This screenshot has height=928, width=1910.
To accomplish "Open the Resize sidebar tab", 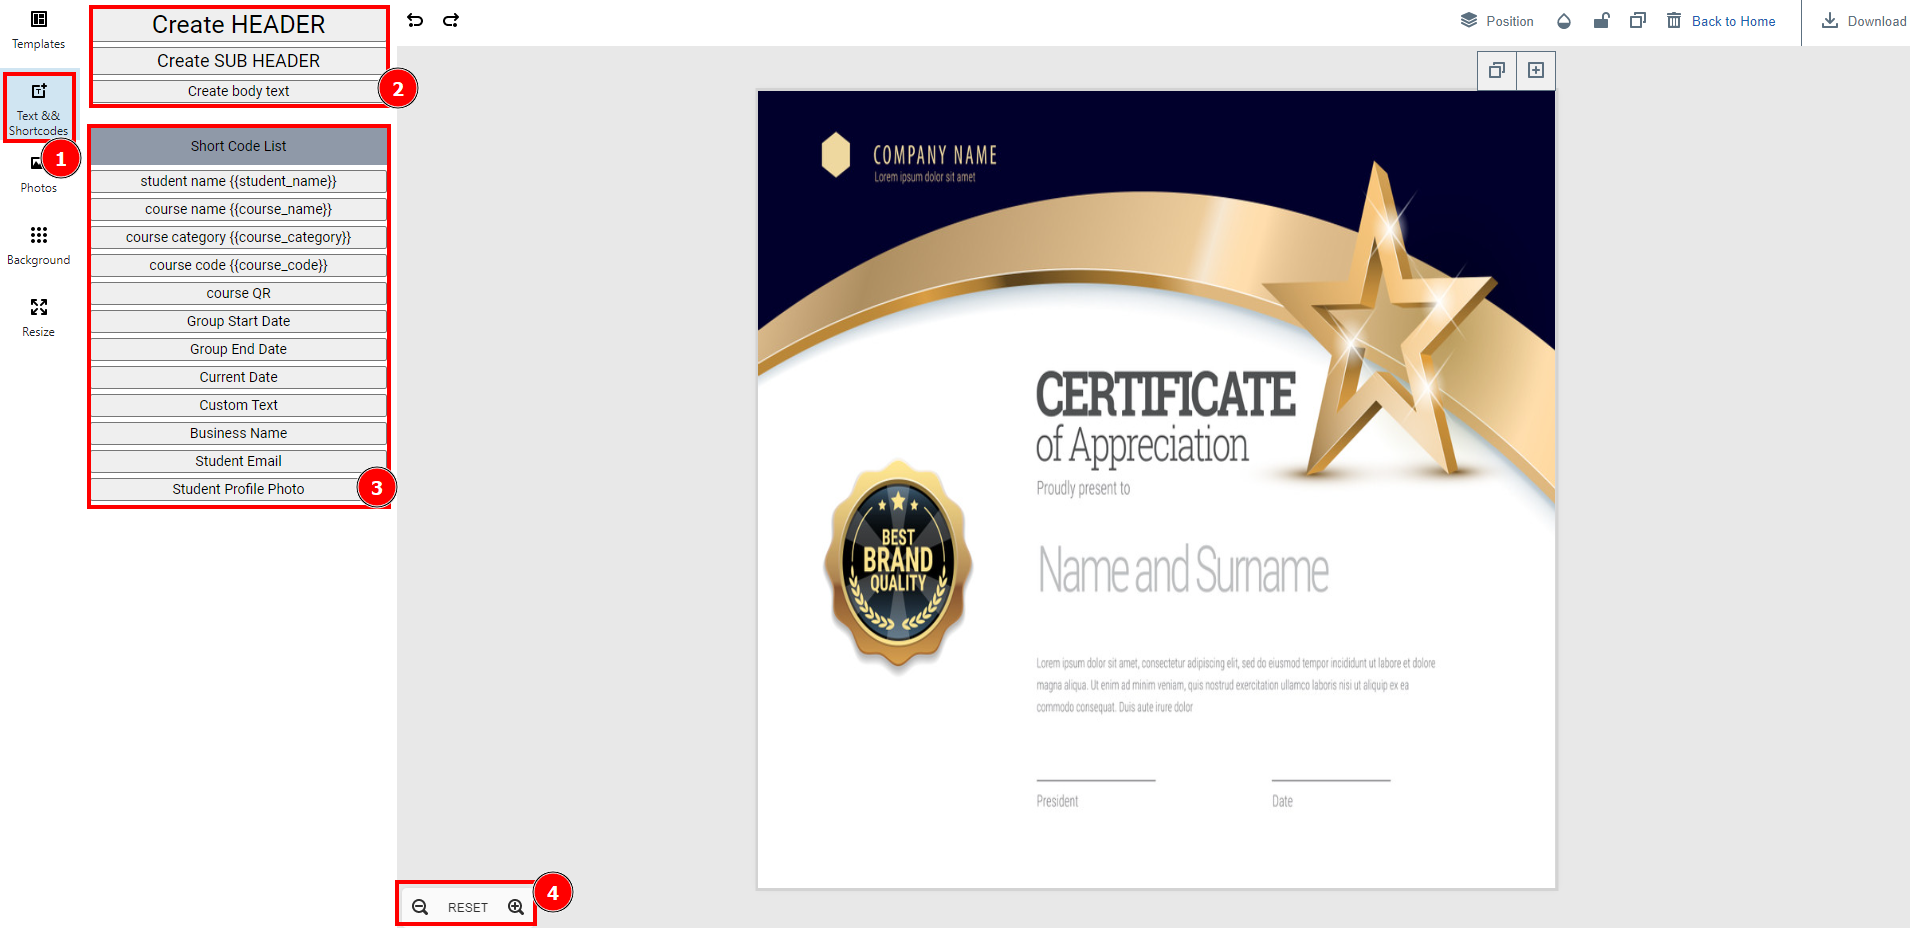I will (x=39, y=317).
